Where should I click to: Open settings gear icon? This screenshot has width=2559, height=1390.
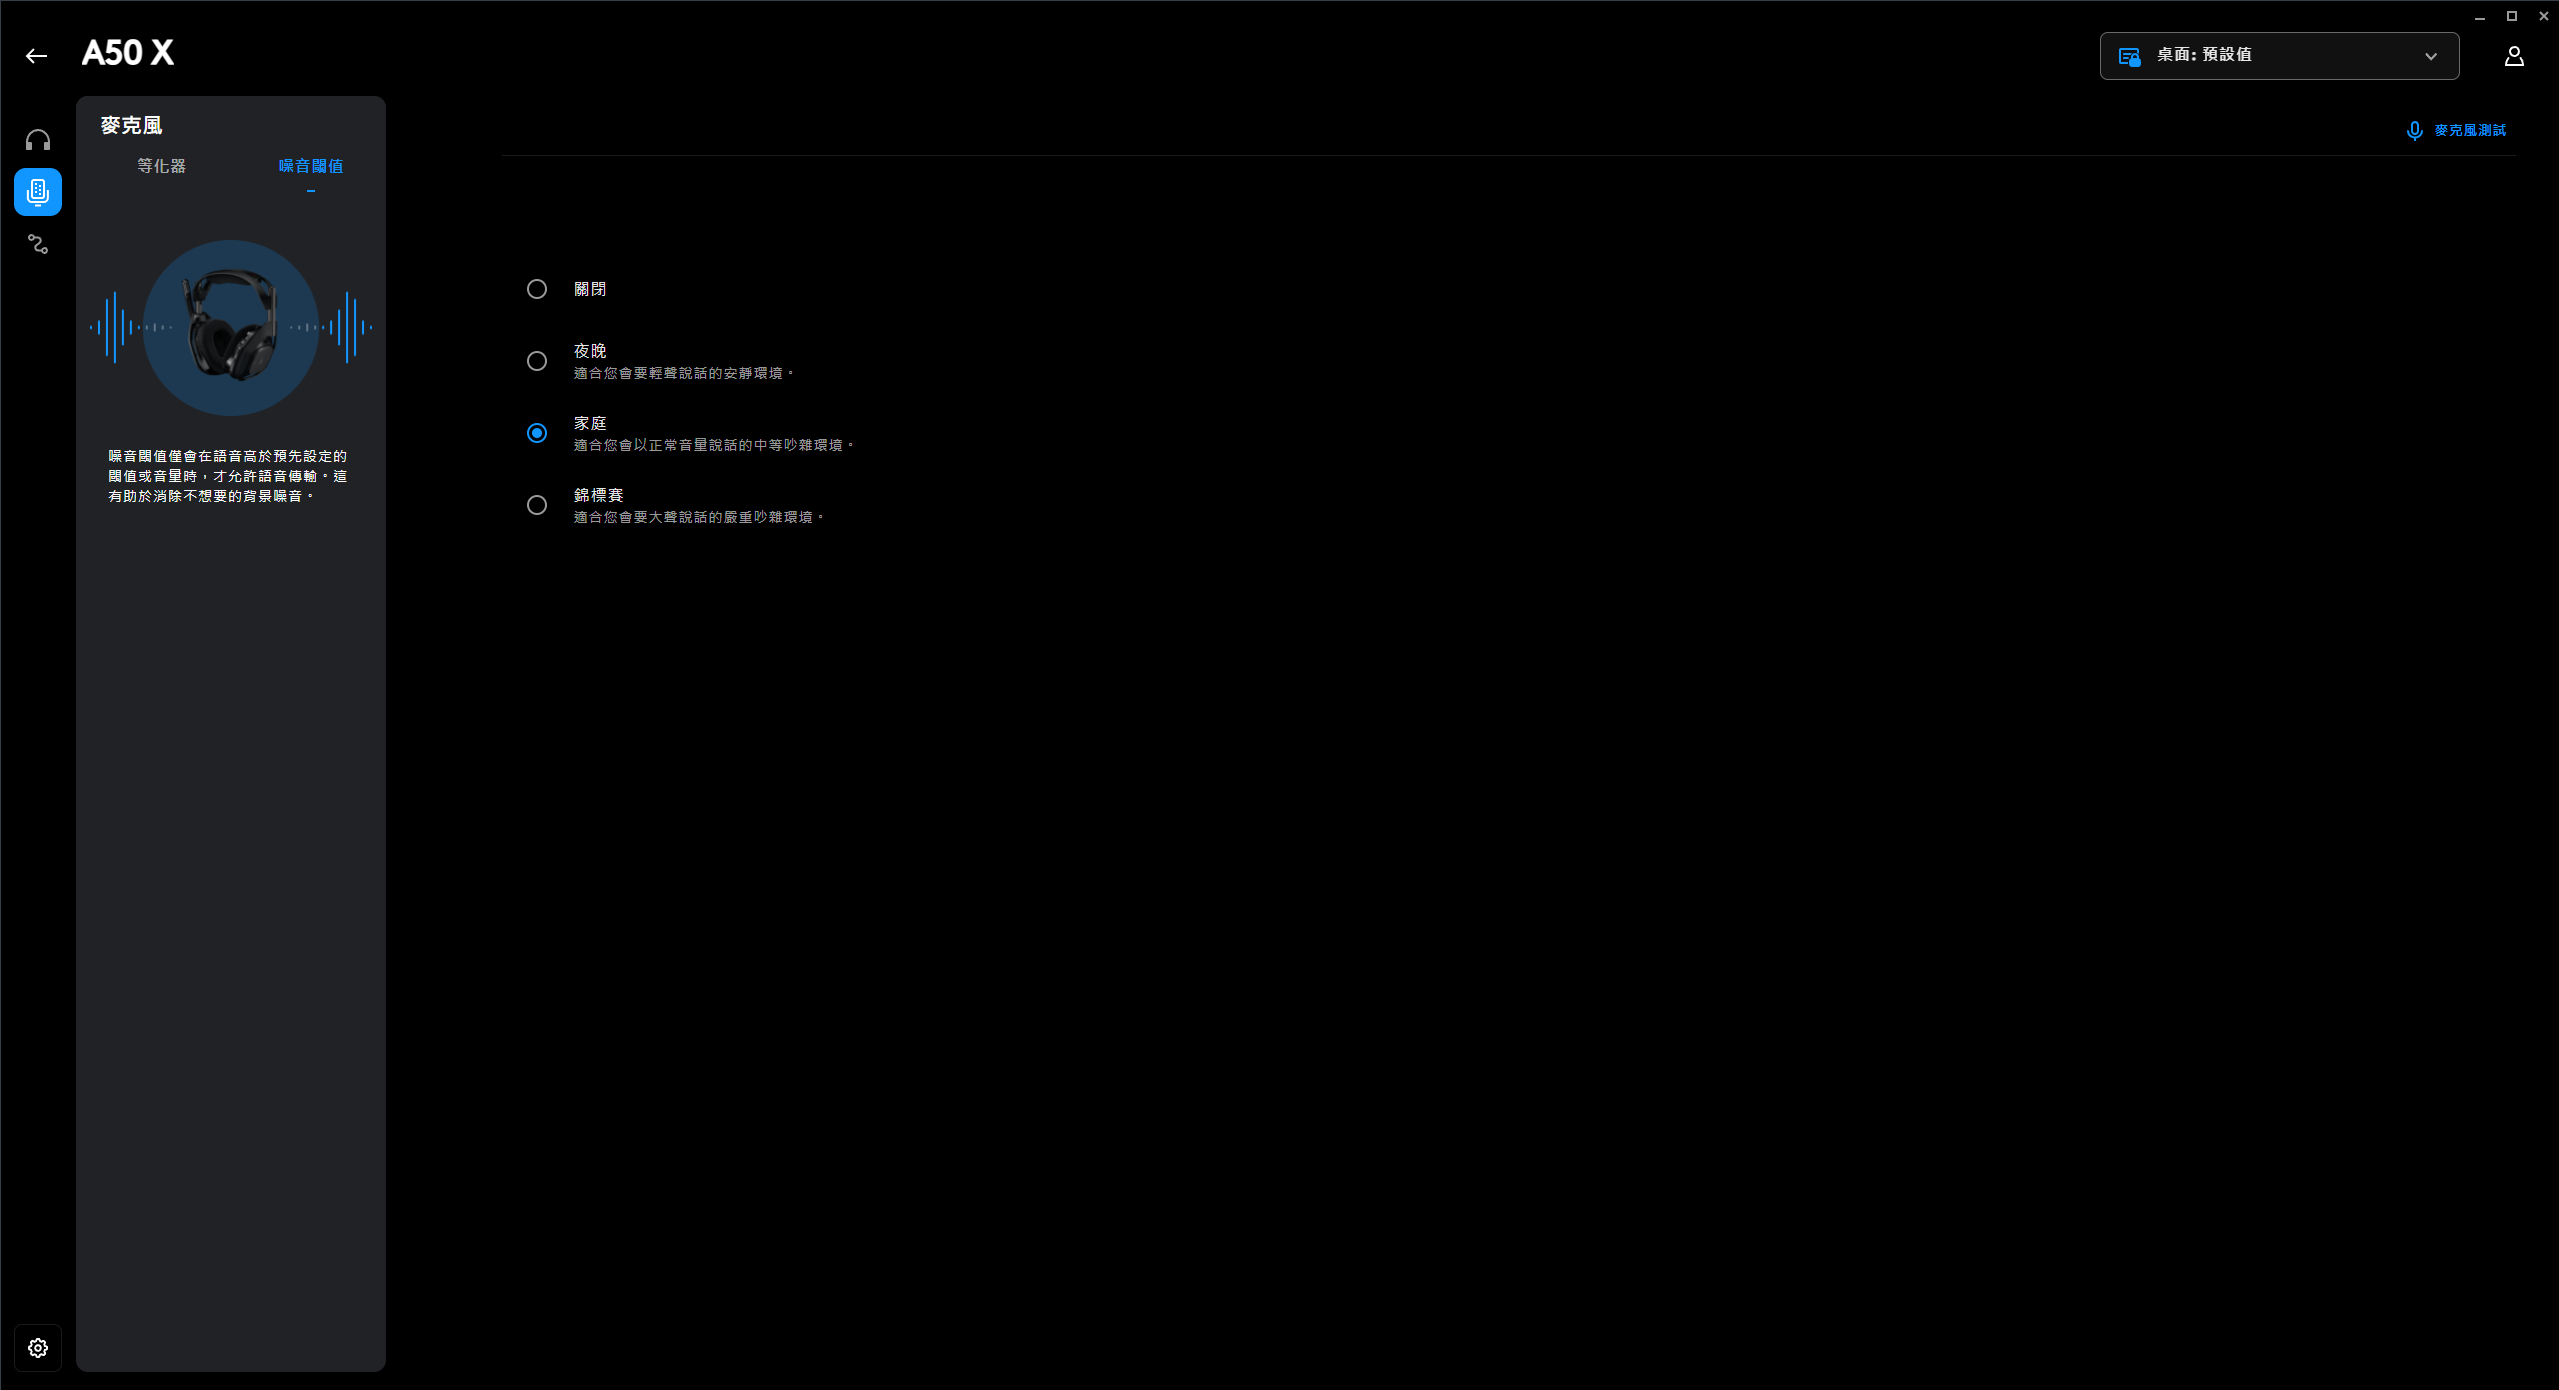coord(38,1348)
